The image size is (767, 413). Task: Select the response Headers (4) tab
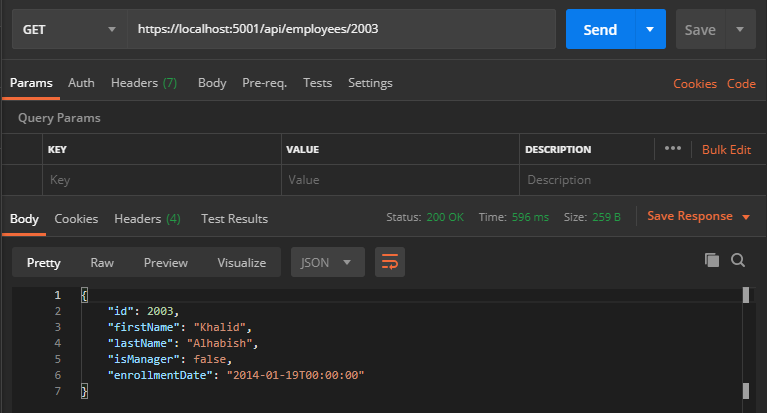point(147,219)
